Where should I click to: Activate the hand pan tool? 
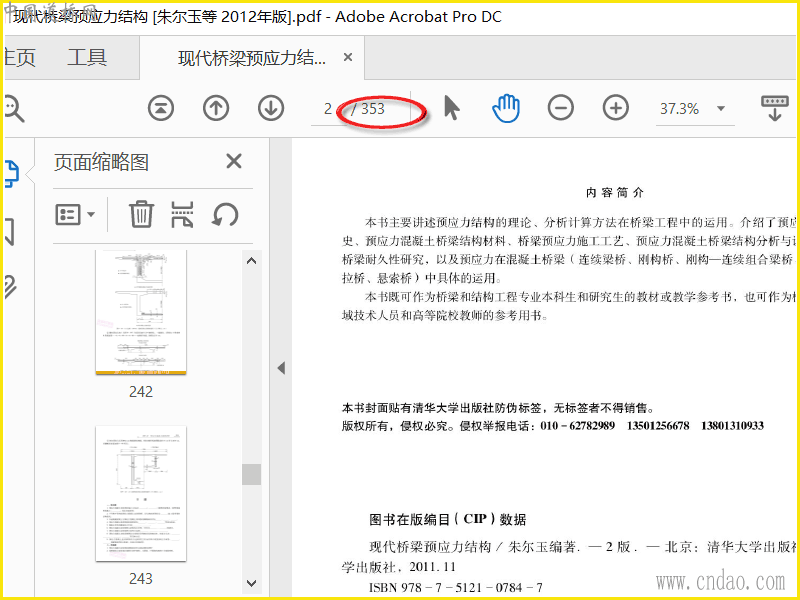(506, 108)
